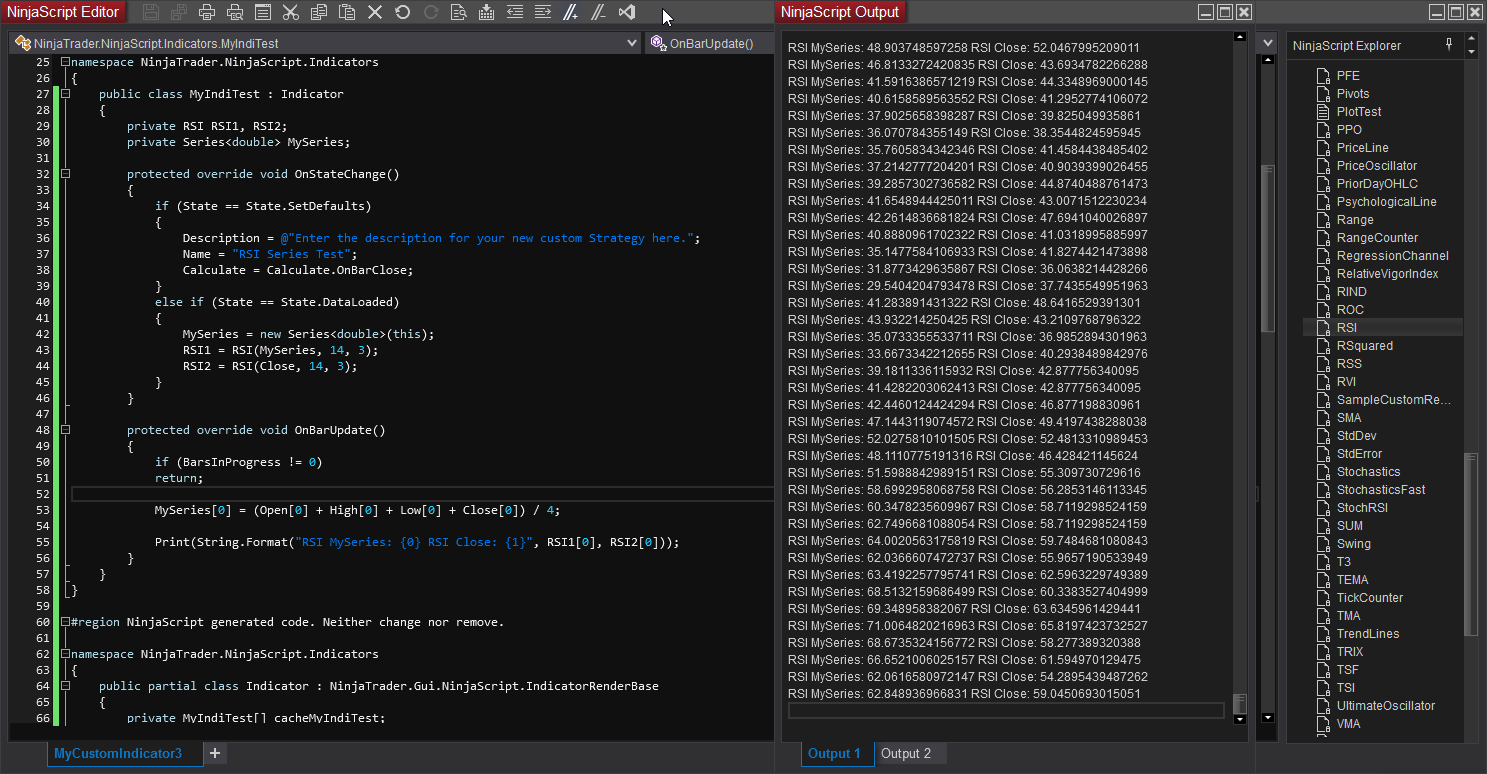Switch to the Output 2 tab
The width and height of the screenshot is (1487, 774).
point(905,753)
